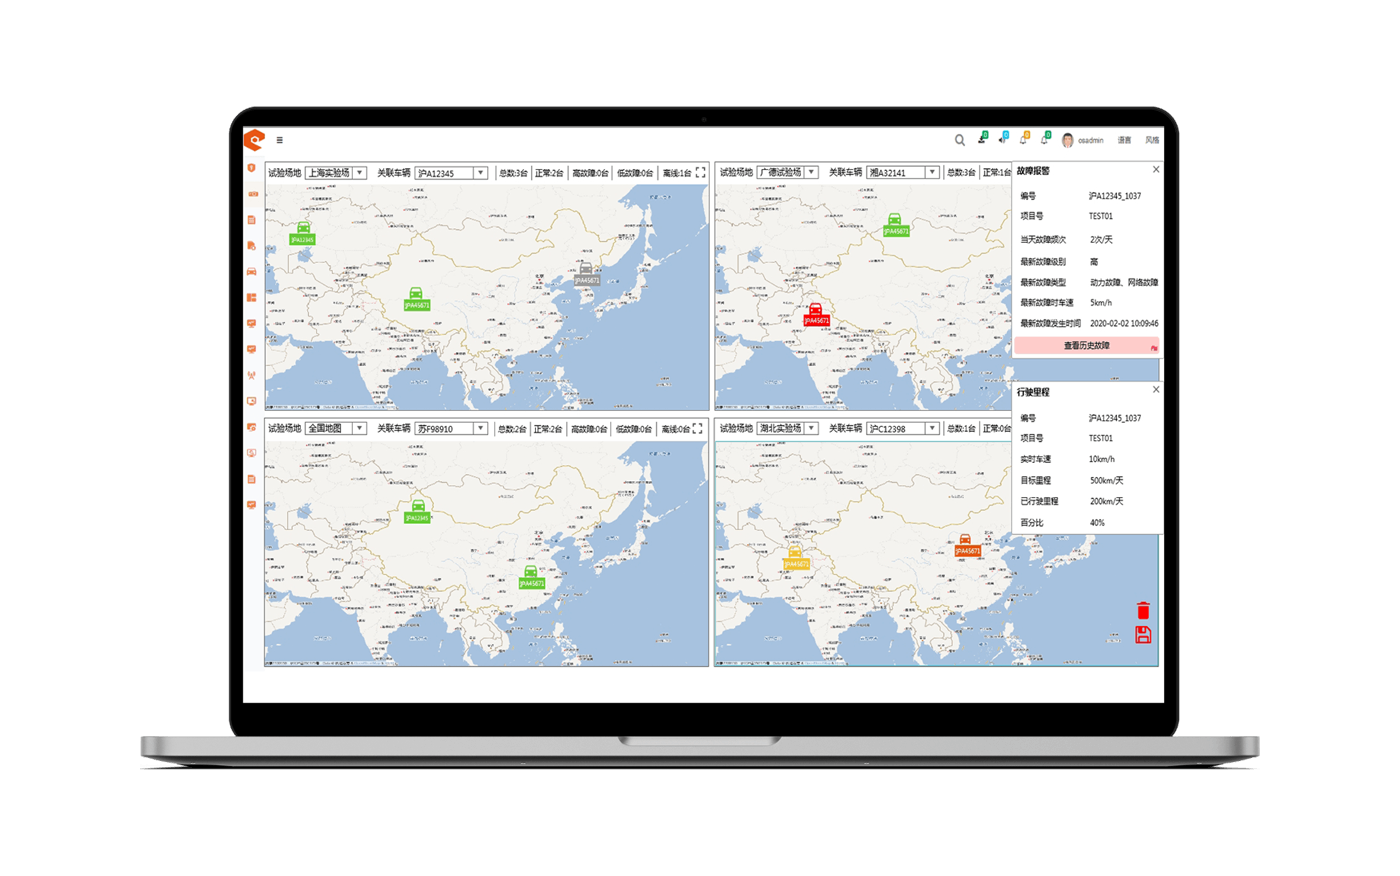Screen dimensions: 1400x876
Task: Click the osadmin user name
Action: click(1090, 141)
